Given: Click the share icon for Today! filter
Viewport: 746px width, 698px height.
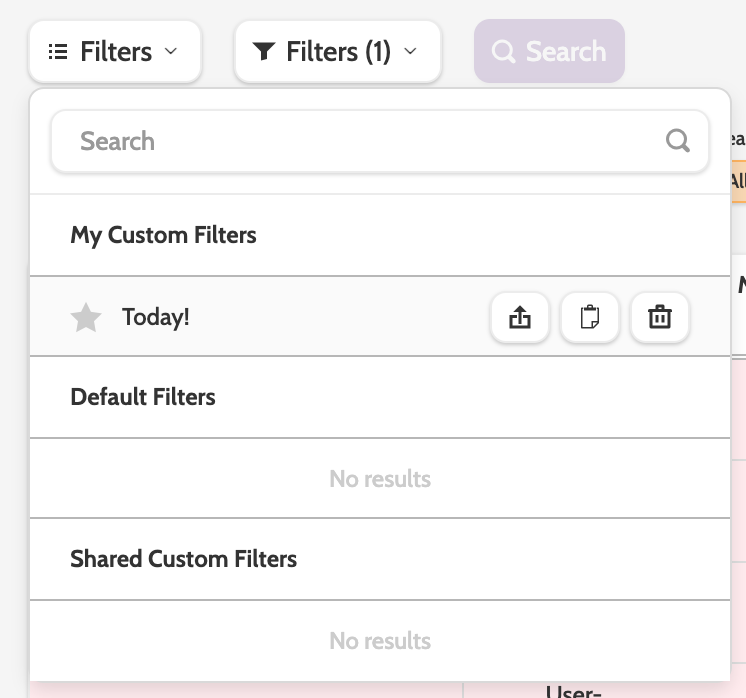Looking at the screenshot, I should [520, 318].
